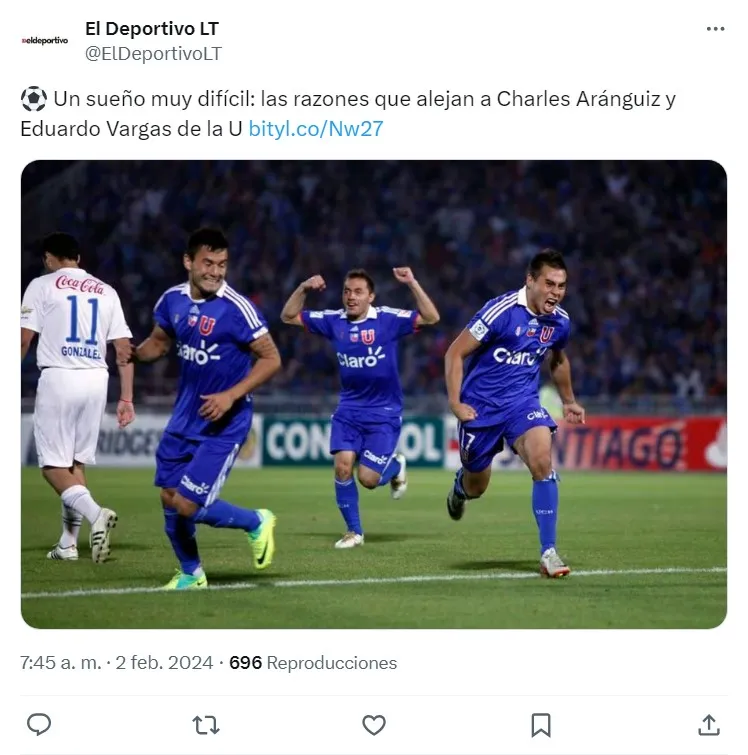Click the red SANTIAGO banner in photo
The image size is (748, 755).
[x=636, y=443]
